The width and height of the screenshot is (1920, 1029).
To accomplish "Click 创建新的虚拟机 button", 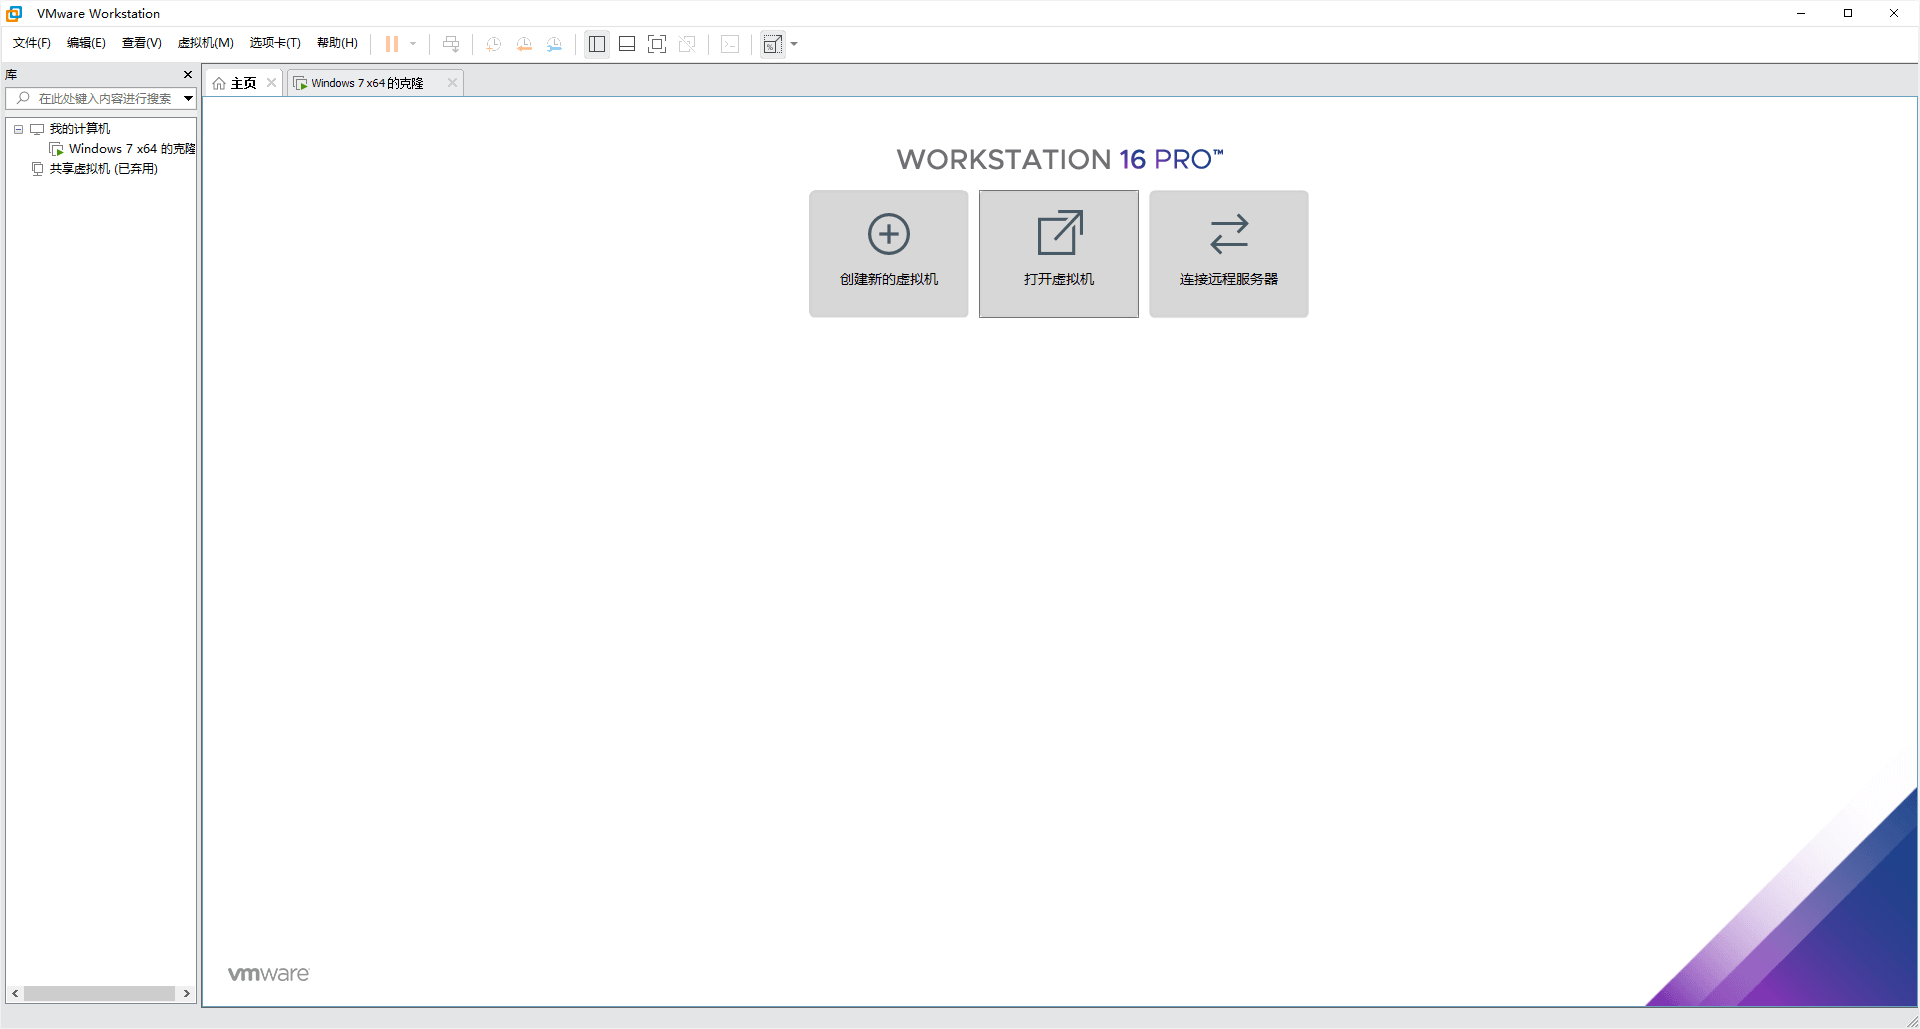I will [889, 254].
